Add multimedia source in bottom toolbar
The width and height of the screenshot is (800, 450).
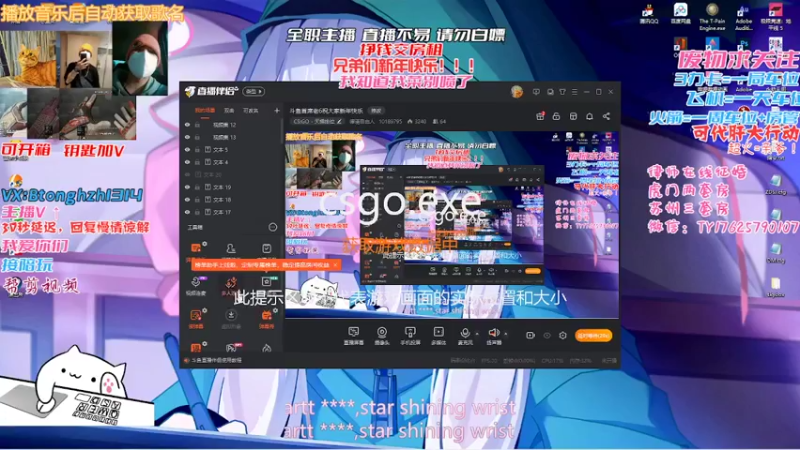tap(438, 335)
